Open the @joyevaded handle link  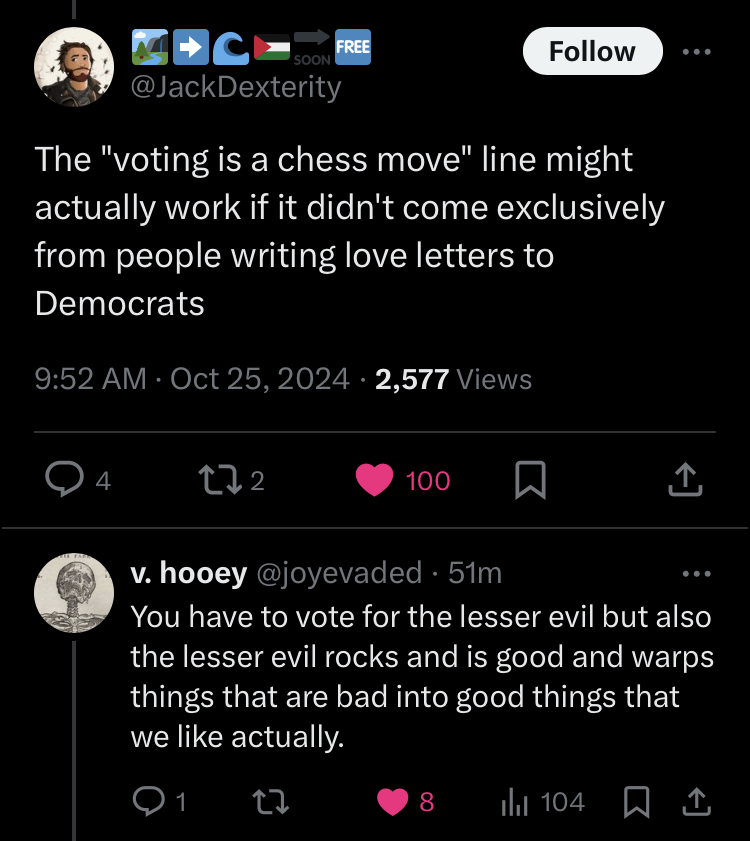(339, 573)
